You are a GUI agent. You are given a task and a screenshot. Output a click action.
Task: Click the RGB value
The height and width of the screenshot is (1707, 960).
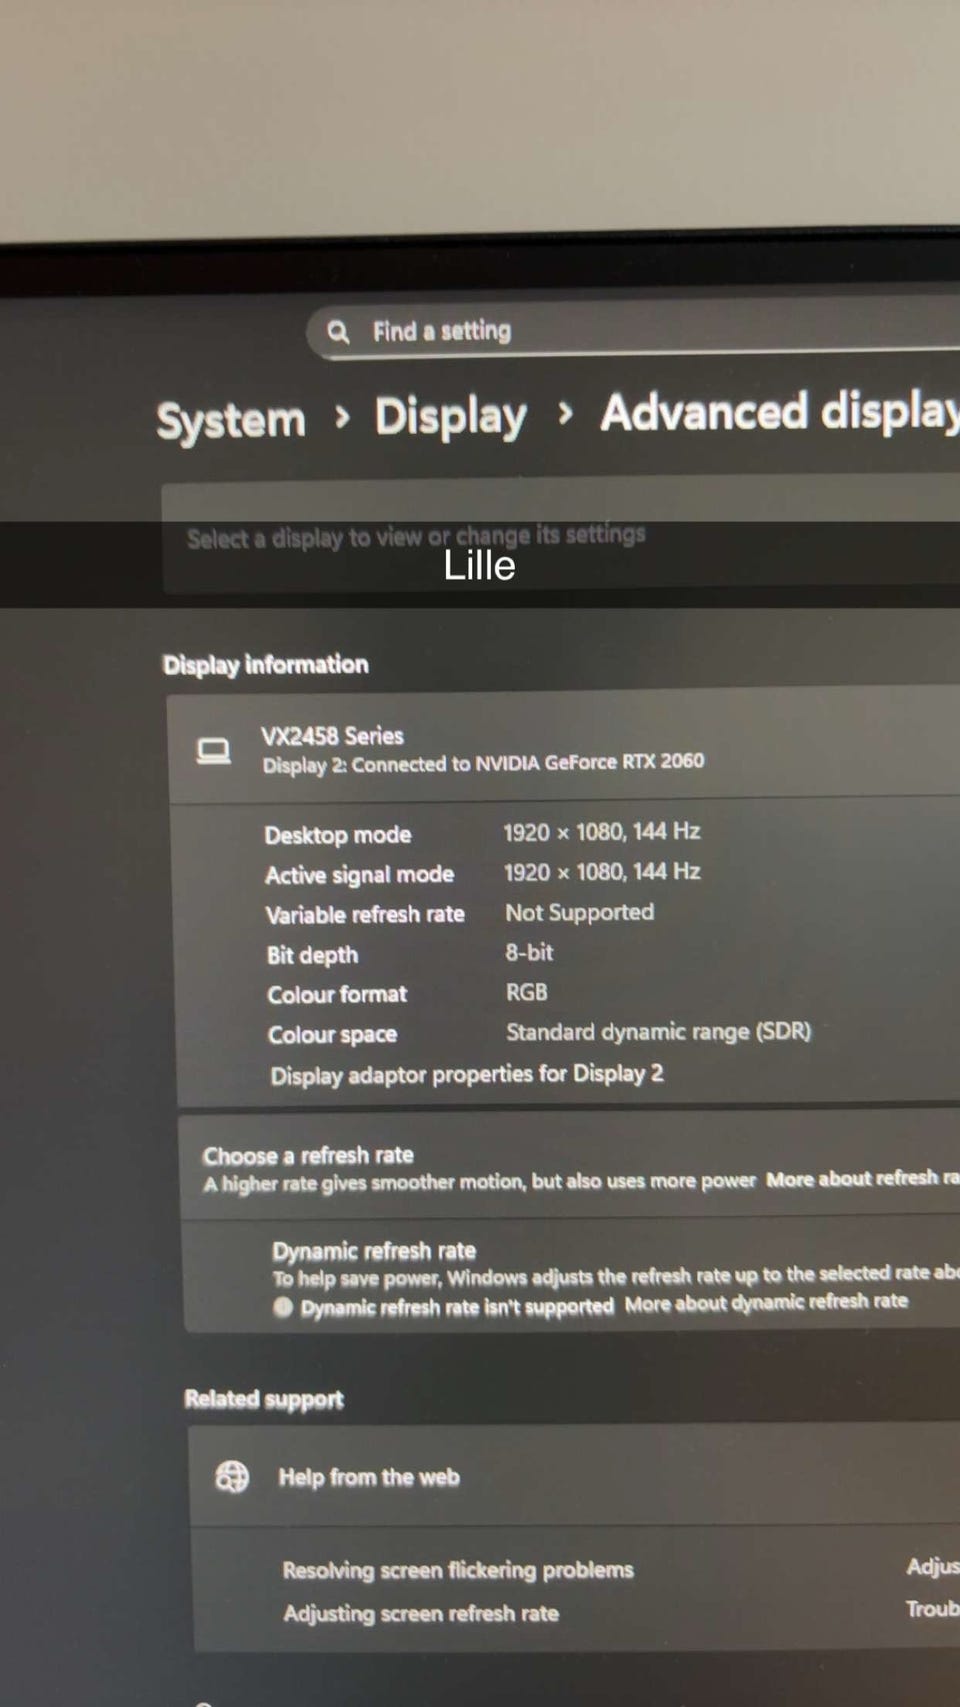527,992
